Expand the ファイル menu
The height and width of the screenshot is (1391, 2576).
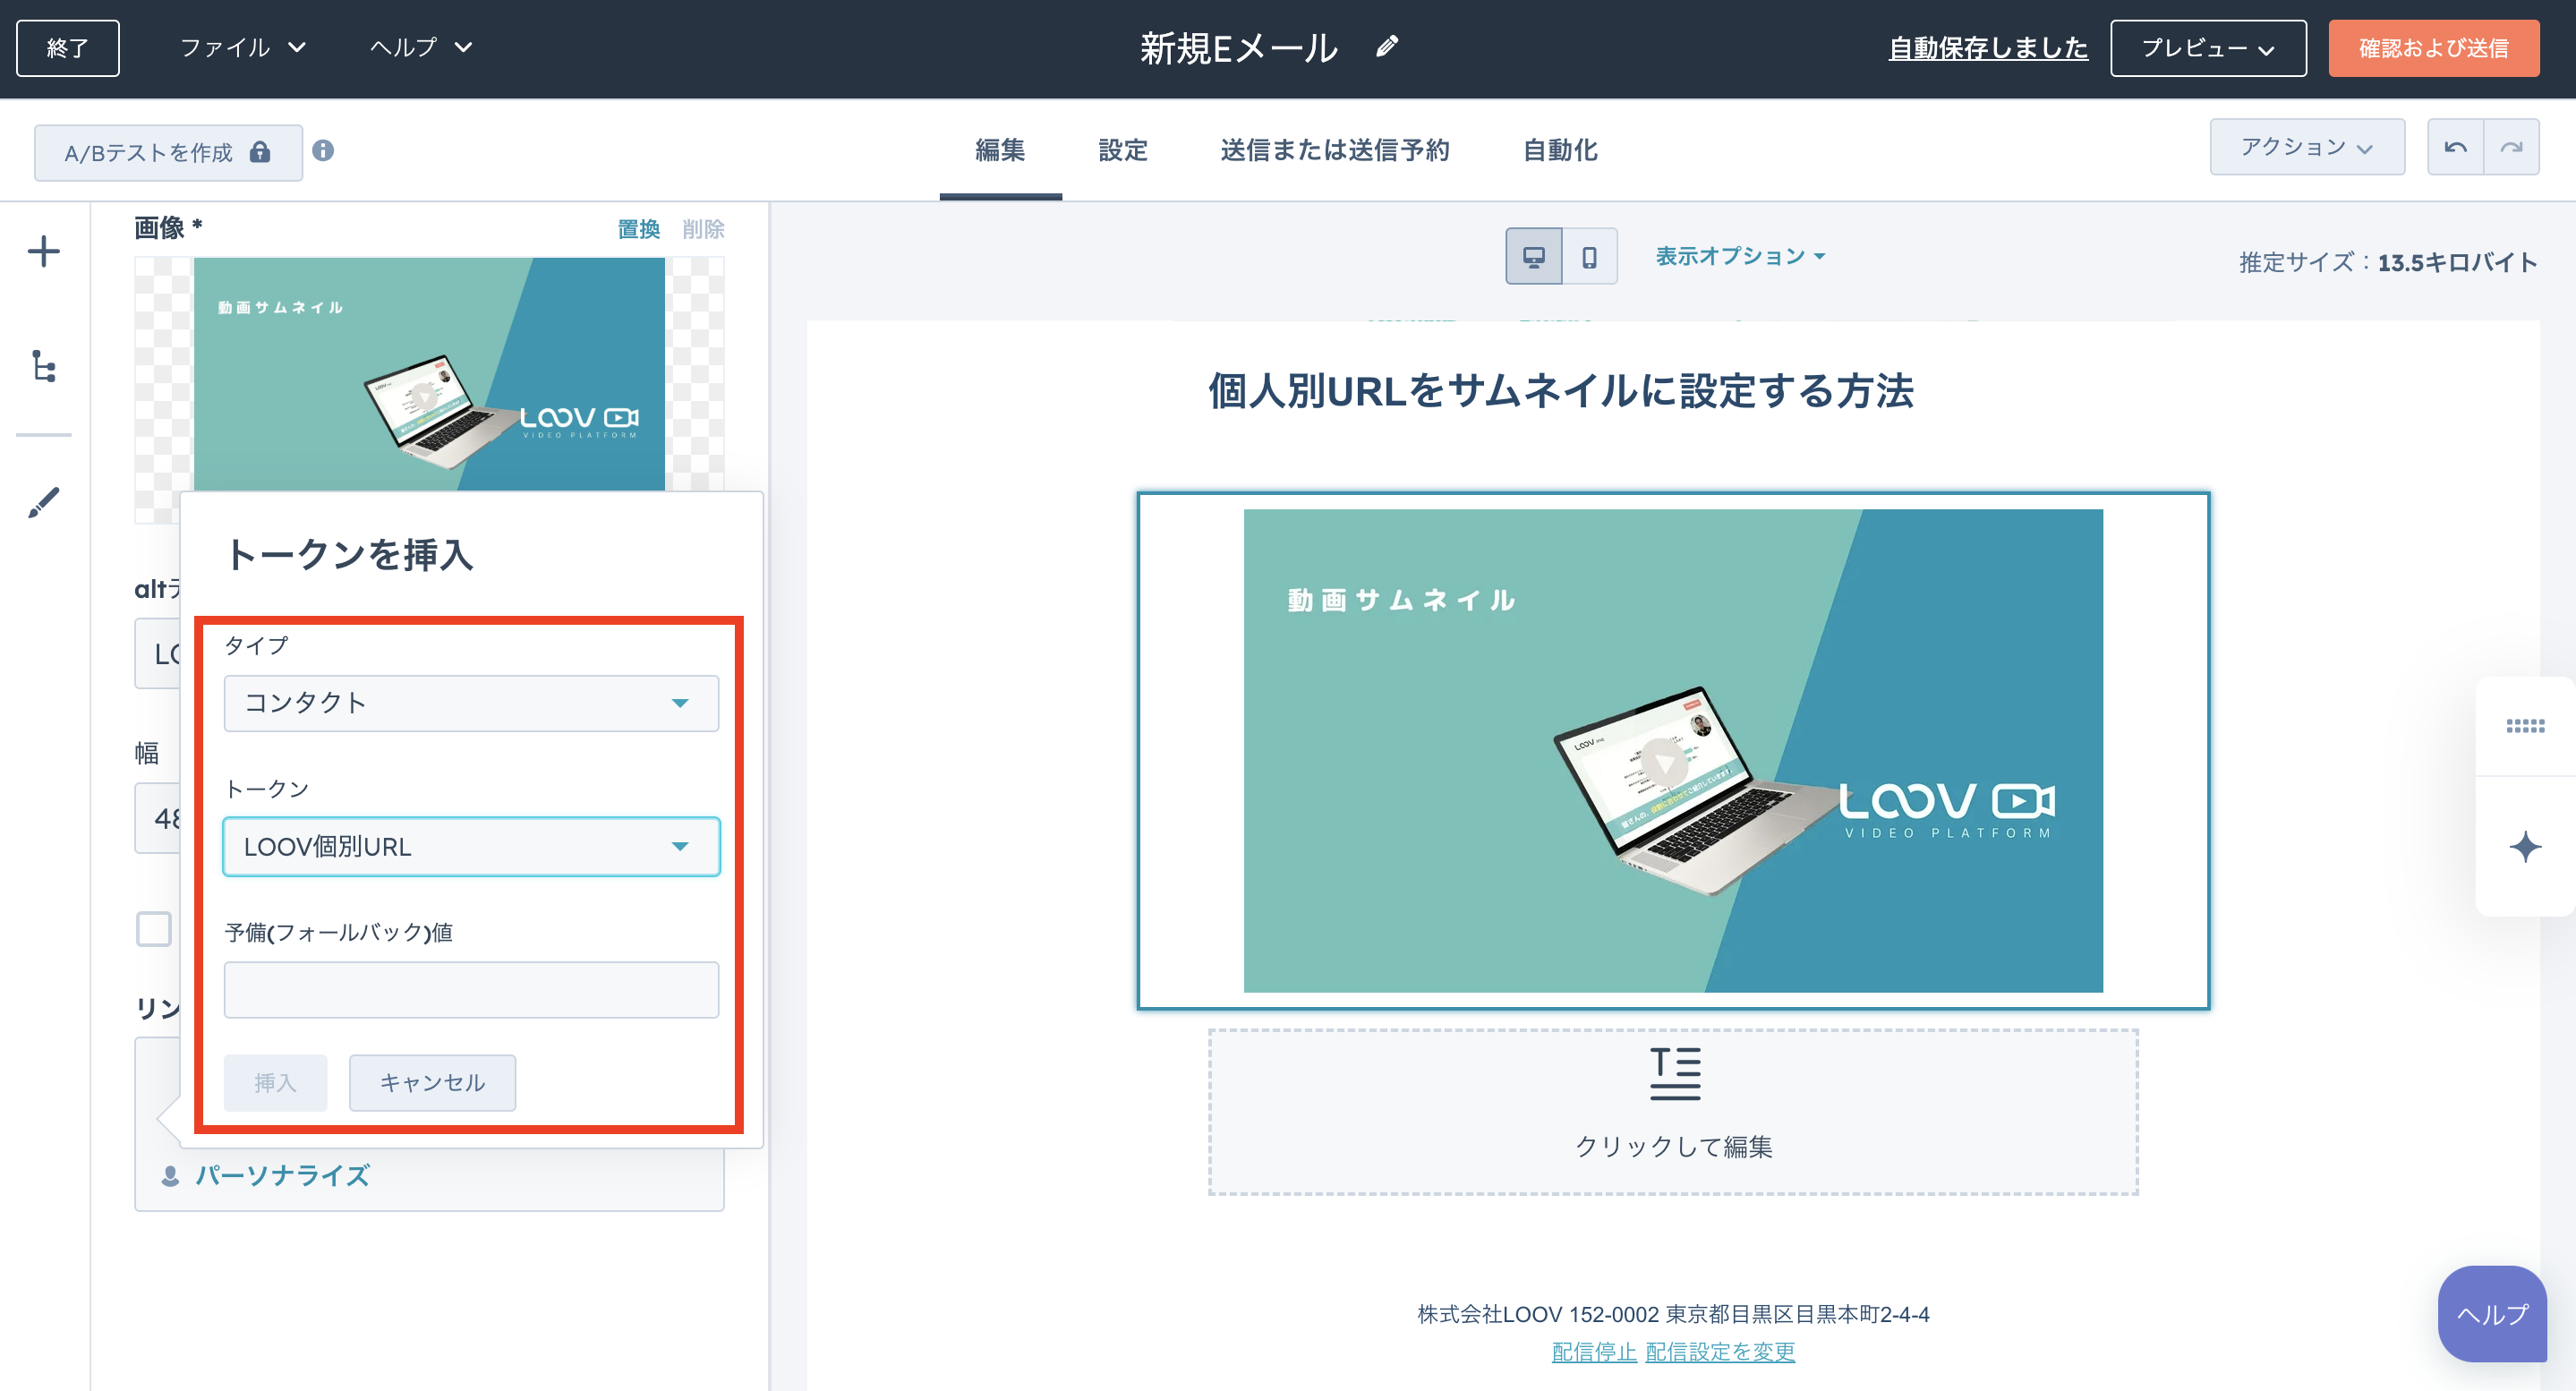[x=242, y=47]
